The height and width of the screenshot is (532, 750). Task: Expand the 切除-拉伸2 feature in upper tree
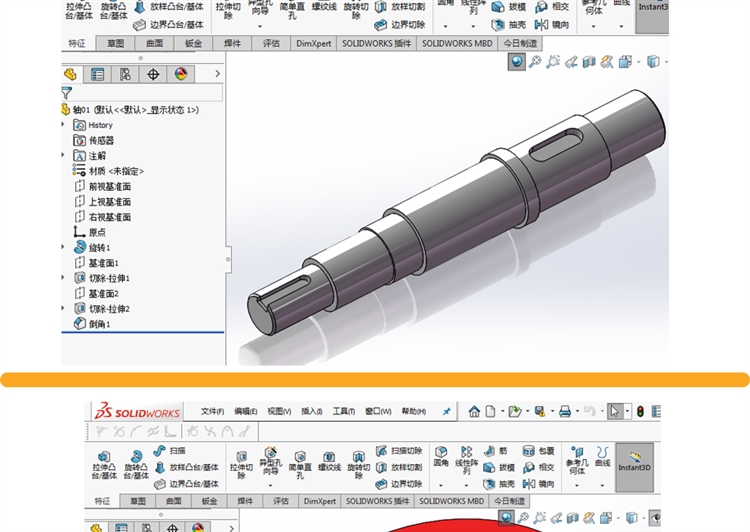(x=63, y=309)
